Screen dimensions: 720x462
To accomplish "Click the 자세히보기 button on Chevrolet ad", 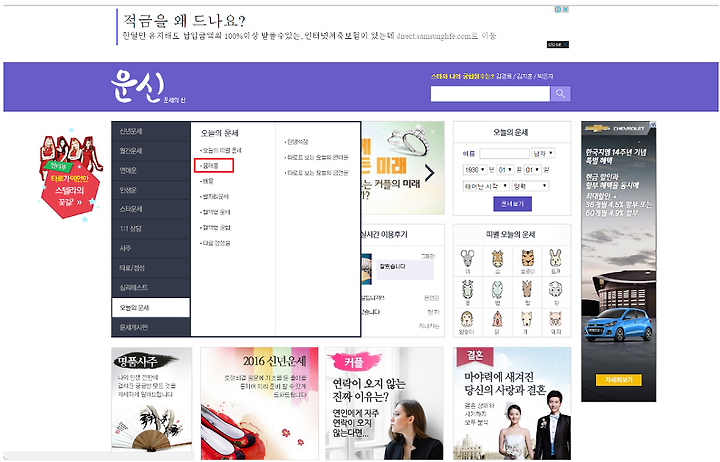I will click(619, 380).
